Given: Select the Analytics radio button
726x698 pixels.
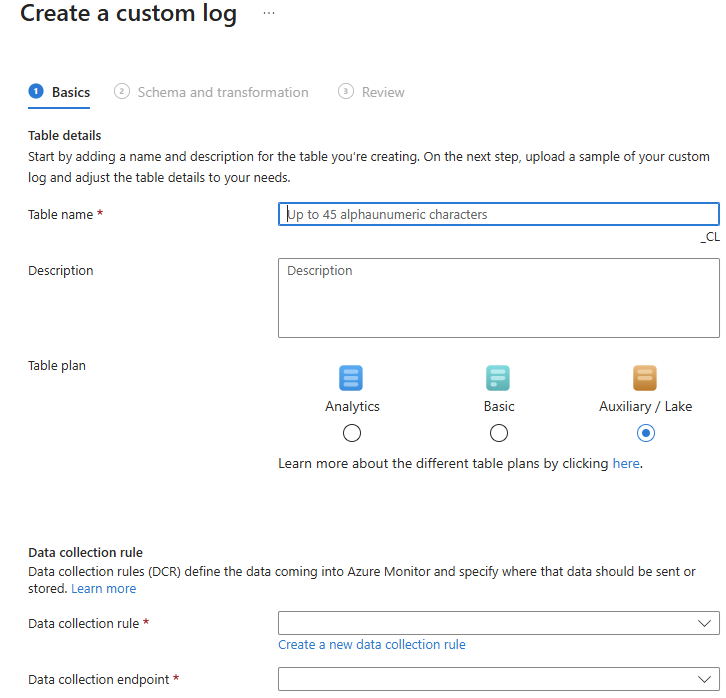Looking at the screenshot, I should (352, 433).
